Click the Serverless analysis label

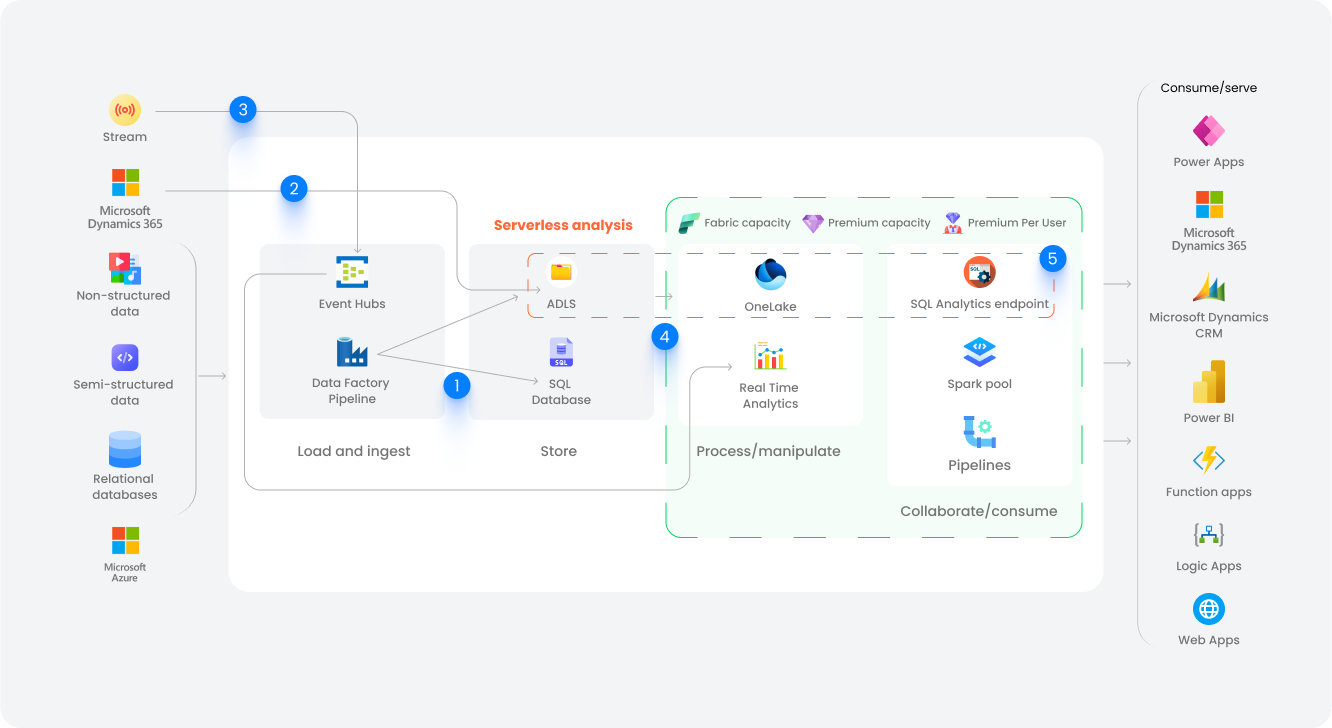tap(562, 224)
